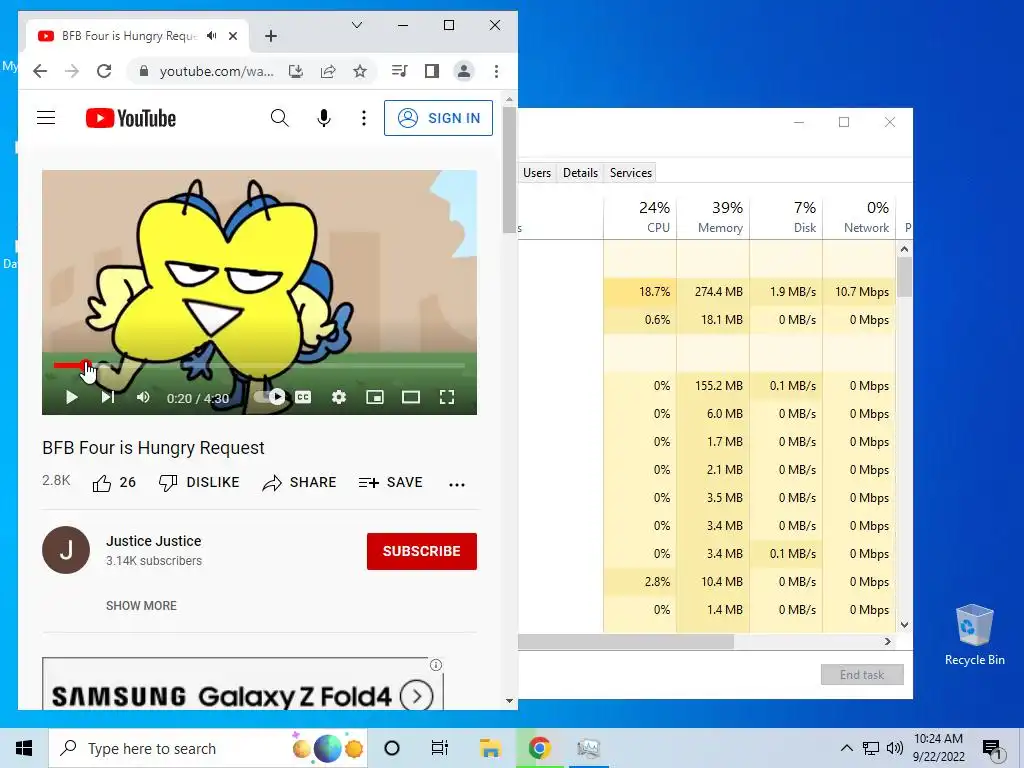Expand description with SHOW MORE

(x=141, y=605)
